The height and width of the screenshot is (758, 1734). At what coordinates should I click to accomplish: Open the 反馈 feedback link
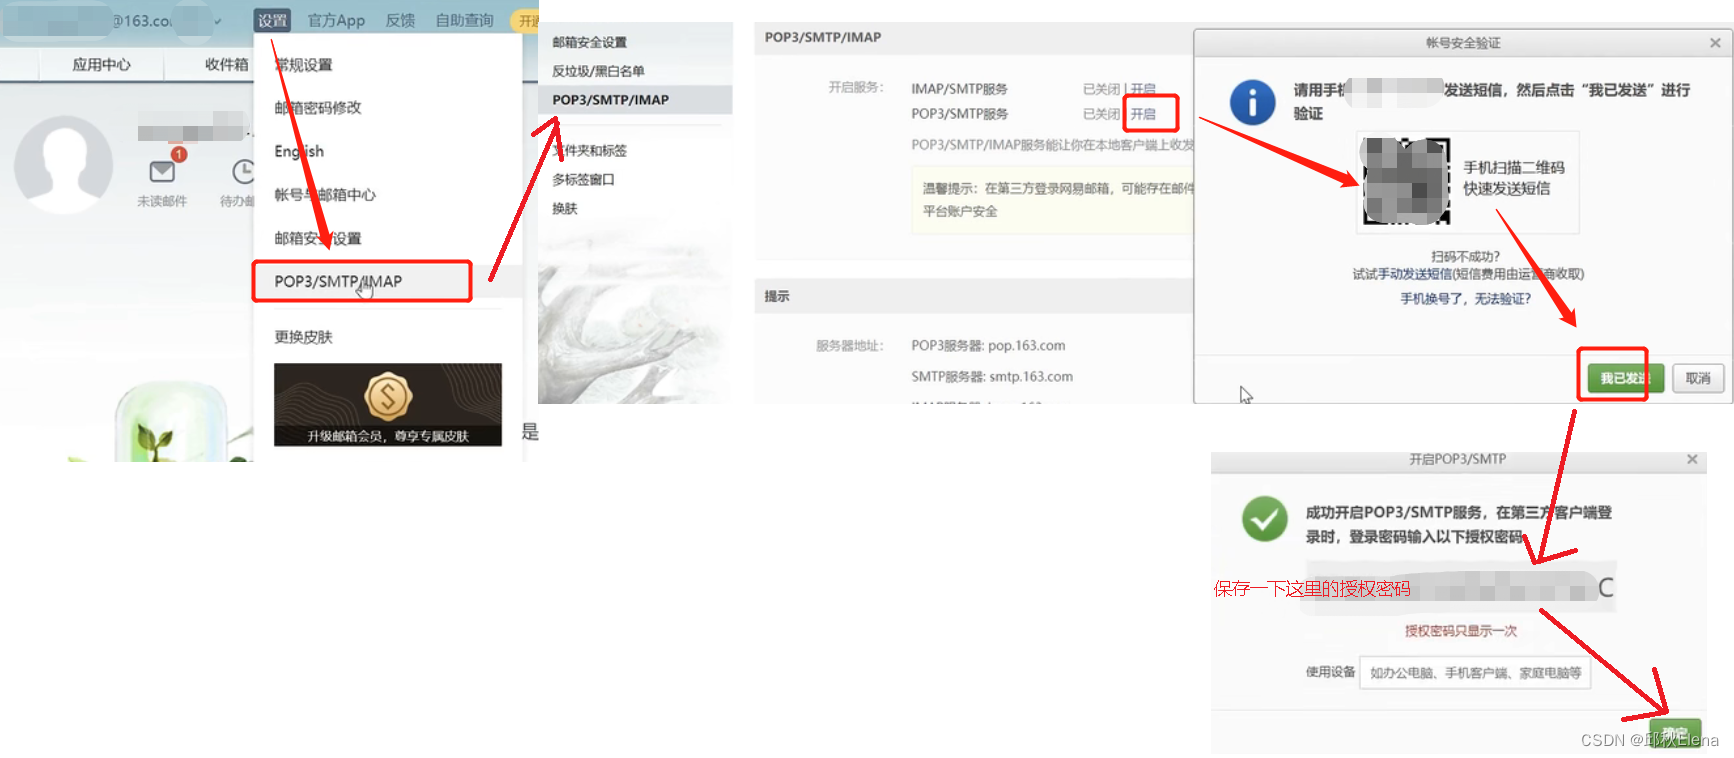pos(400,20)
